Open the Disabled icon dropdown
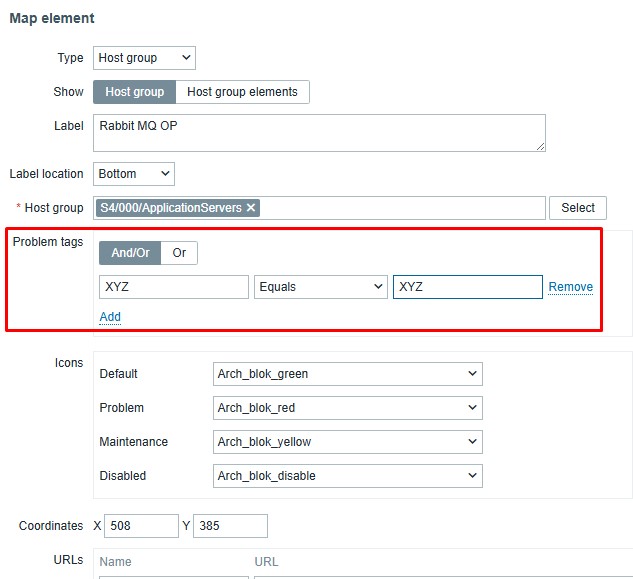Viewport: 633px width, 579px height. [x=347, y=476]
